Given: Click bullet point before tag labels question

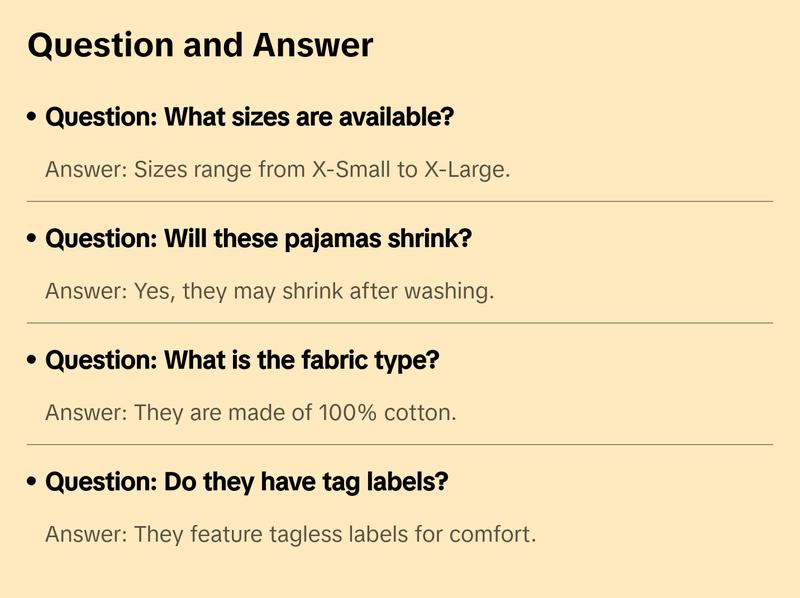Looking at the screenshot, I should click(33, 483).
